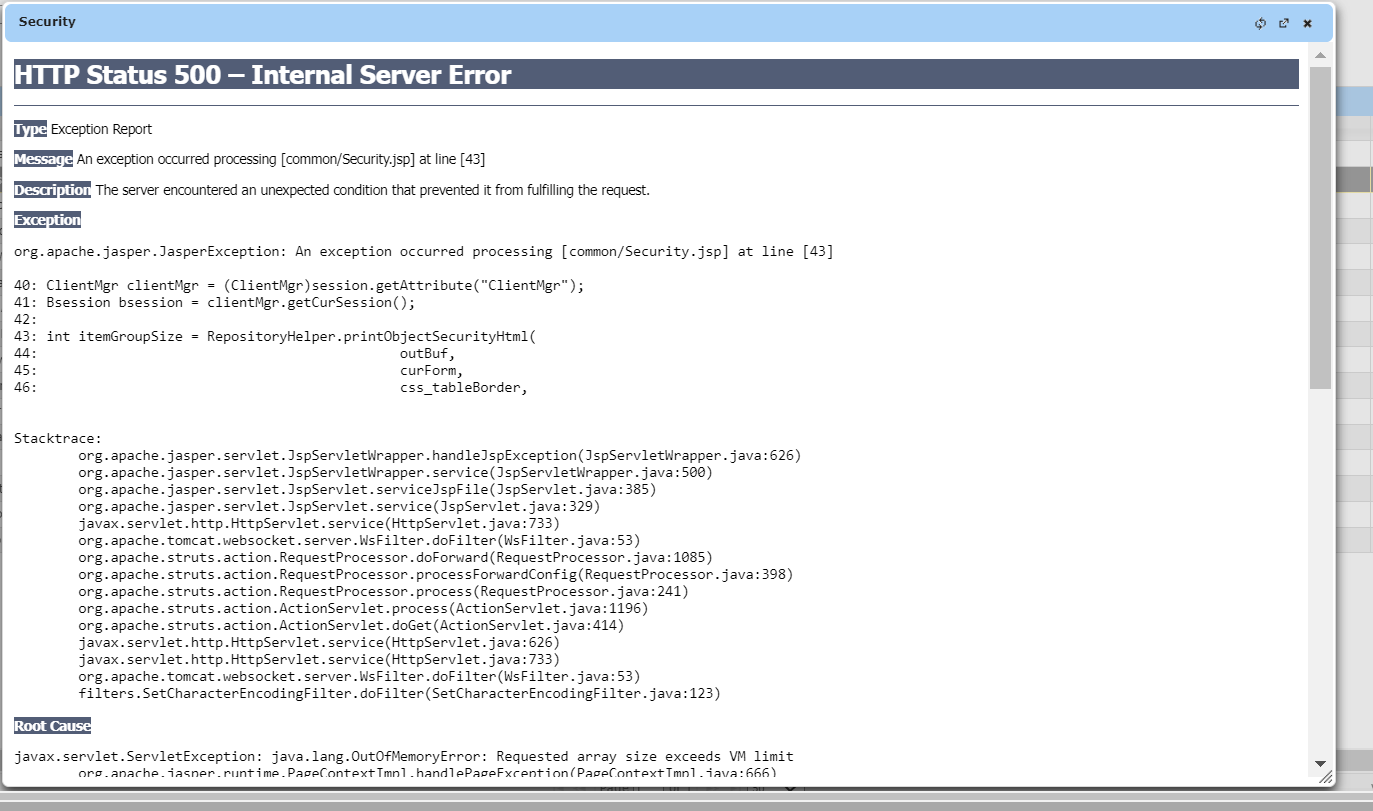Click the empty scrollbar track below the thumb
This screenshot has width=1373, height=811.
(1320, 570)
